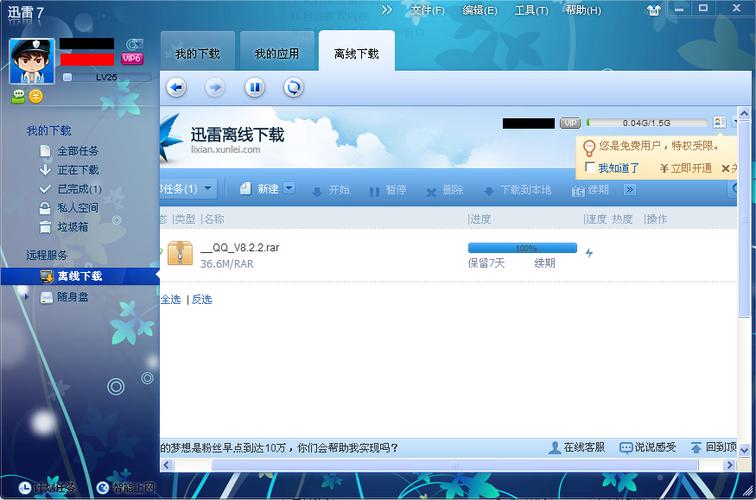Click 说说感受 feedback link

pyautogui.click(x=648, y=447)
